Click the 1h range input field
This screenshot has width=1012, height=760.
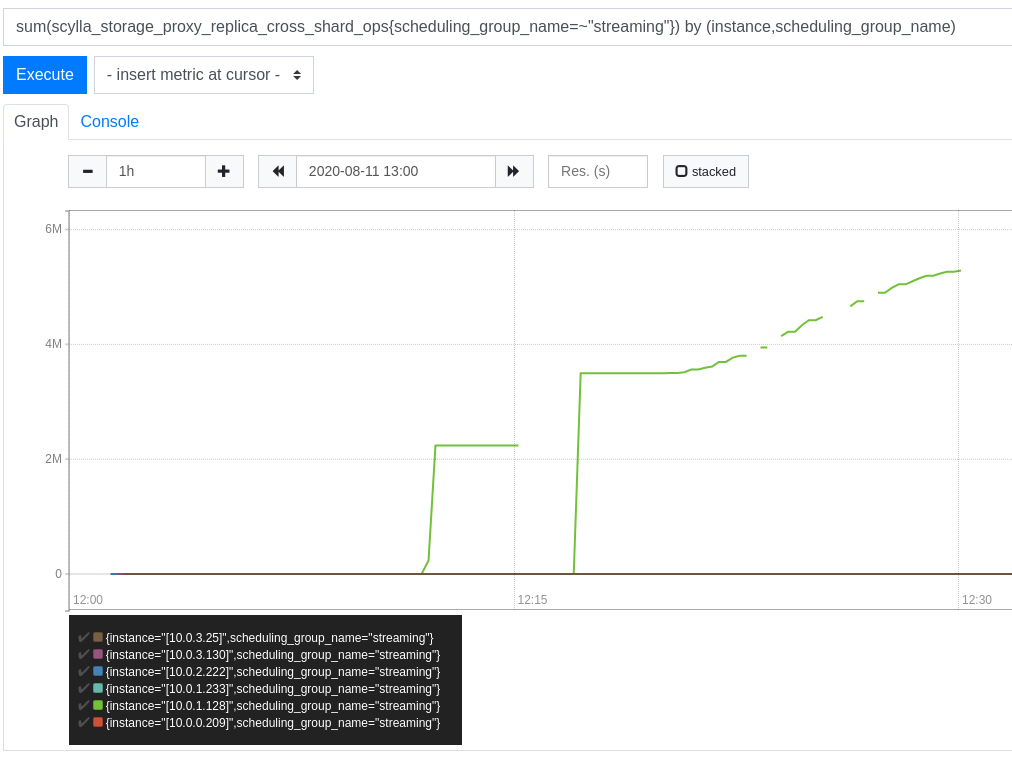[156, 172]
